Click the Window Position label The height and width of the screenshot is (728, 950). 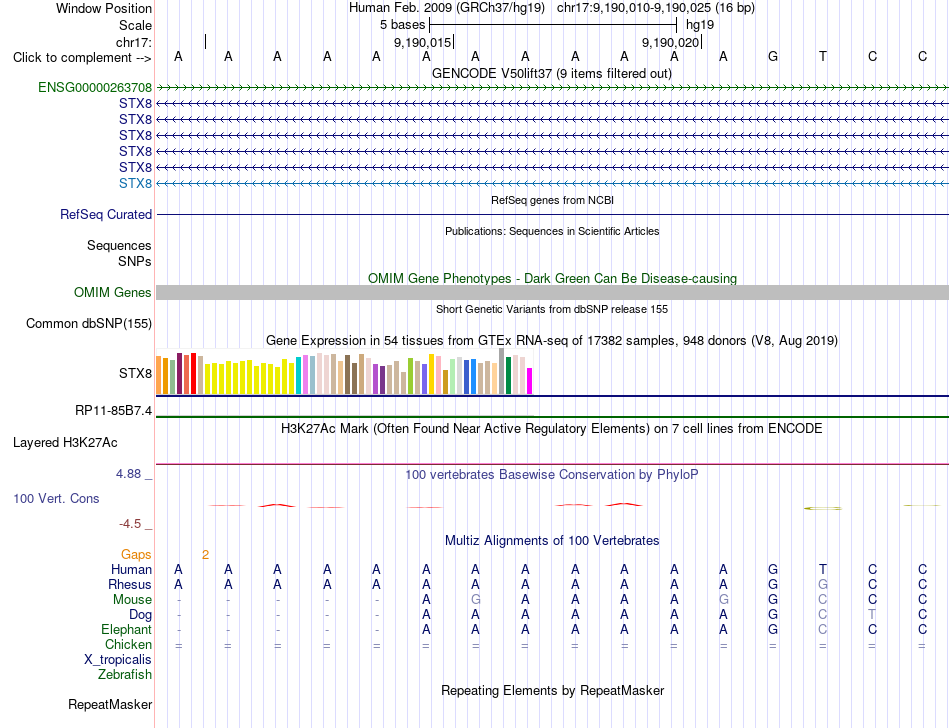[x=104, y=8]
